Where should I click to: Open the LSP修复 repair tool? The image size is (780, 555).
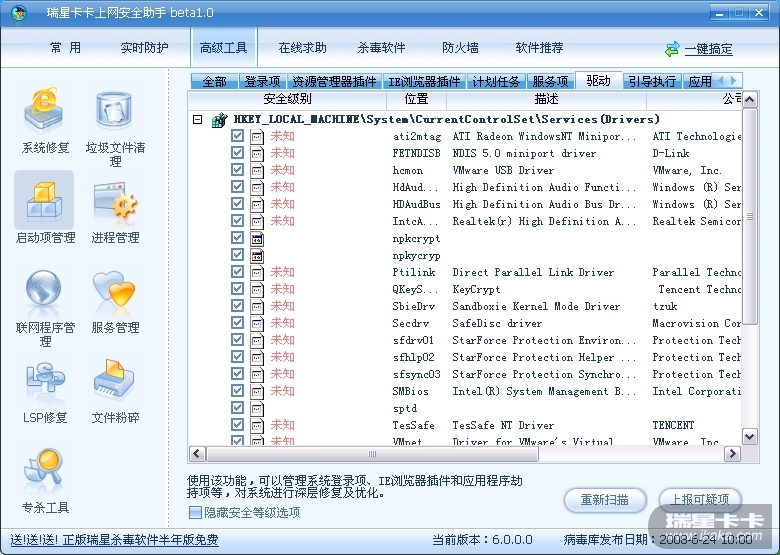[x=45, y=393]
